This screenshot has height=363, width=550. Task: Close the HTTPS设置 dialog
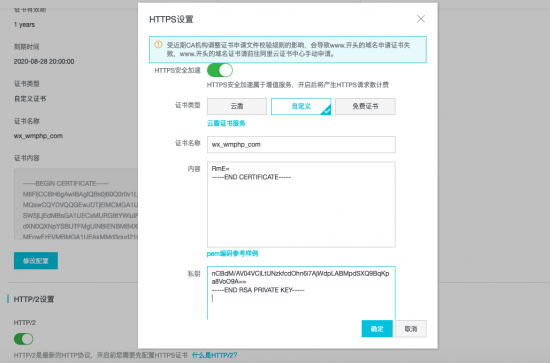point(421,19)
